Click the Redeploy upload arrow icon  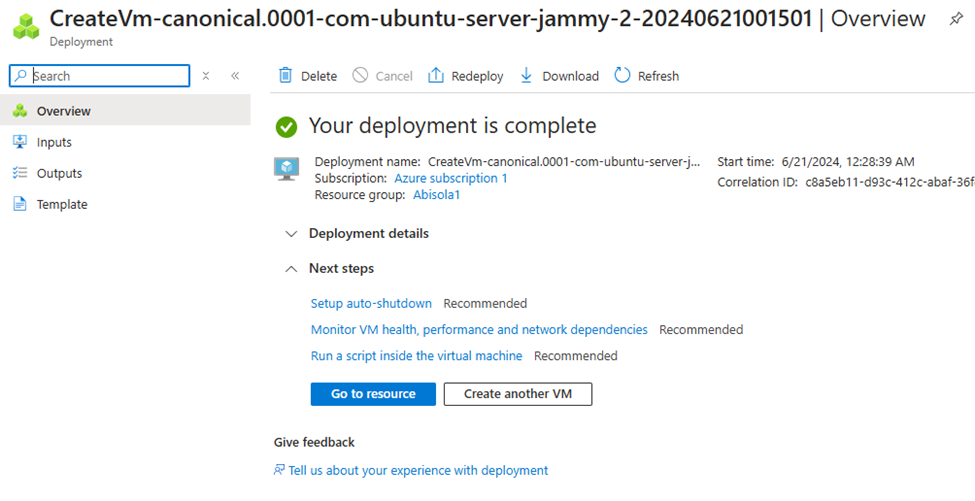coord(435,76)
